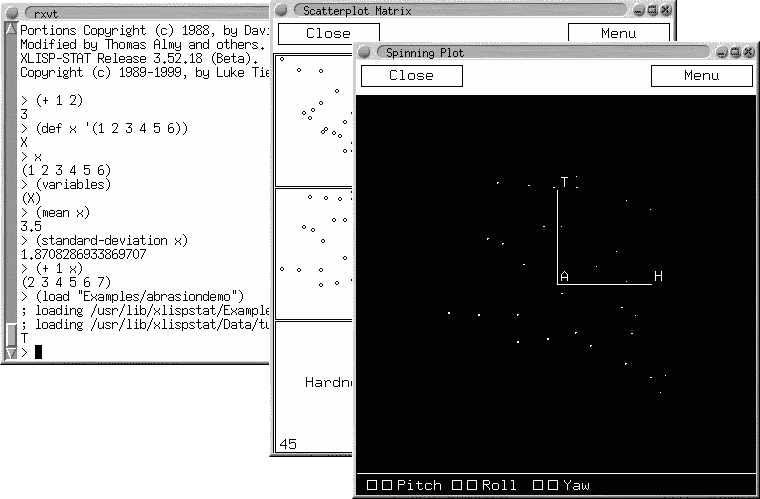760x499 pixels.
Task: Click Close button in Scatterplot Matrix window
Action: point(328,33)
